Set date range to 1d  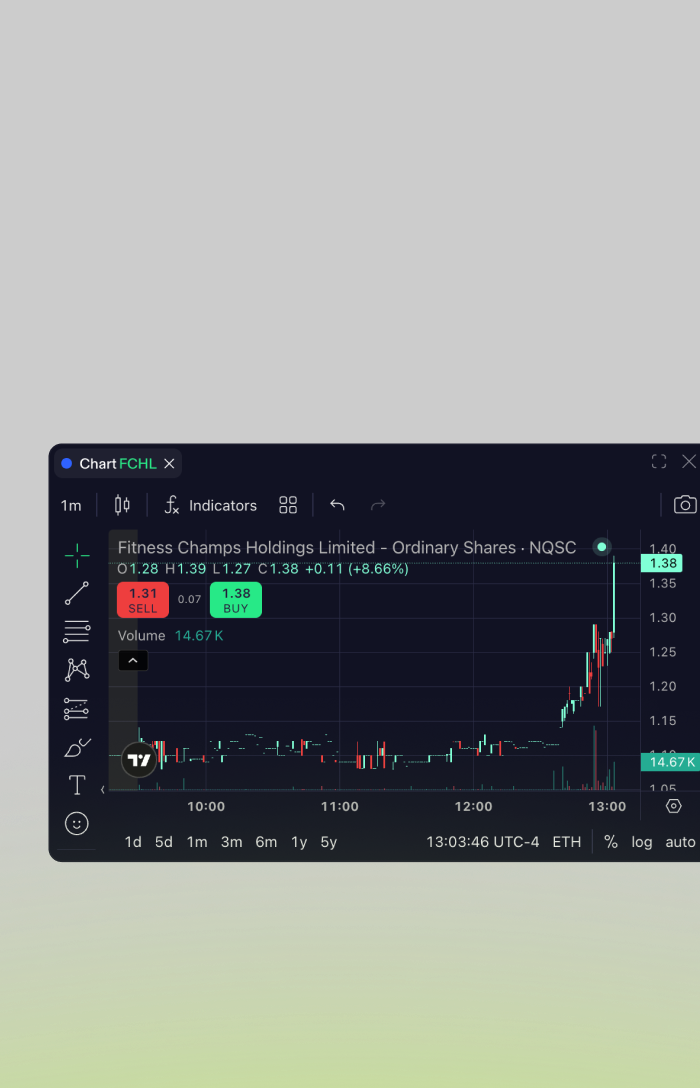(x=133, y=842)
